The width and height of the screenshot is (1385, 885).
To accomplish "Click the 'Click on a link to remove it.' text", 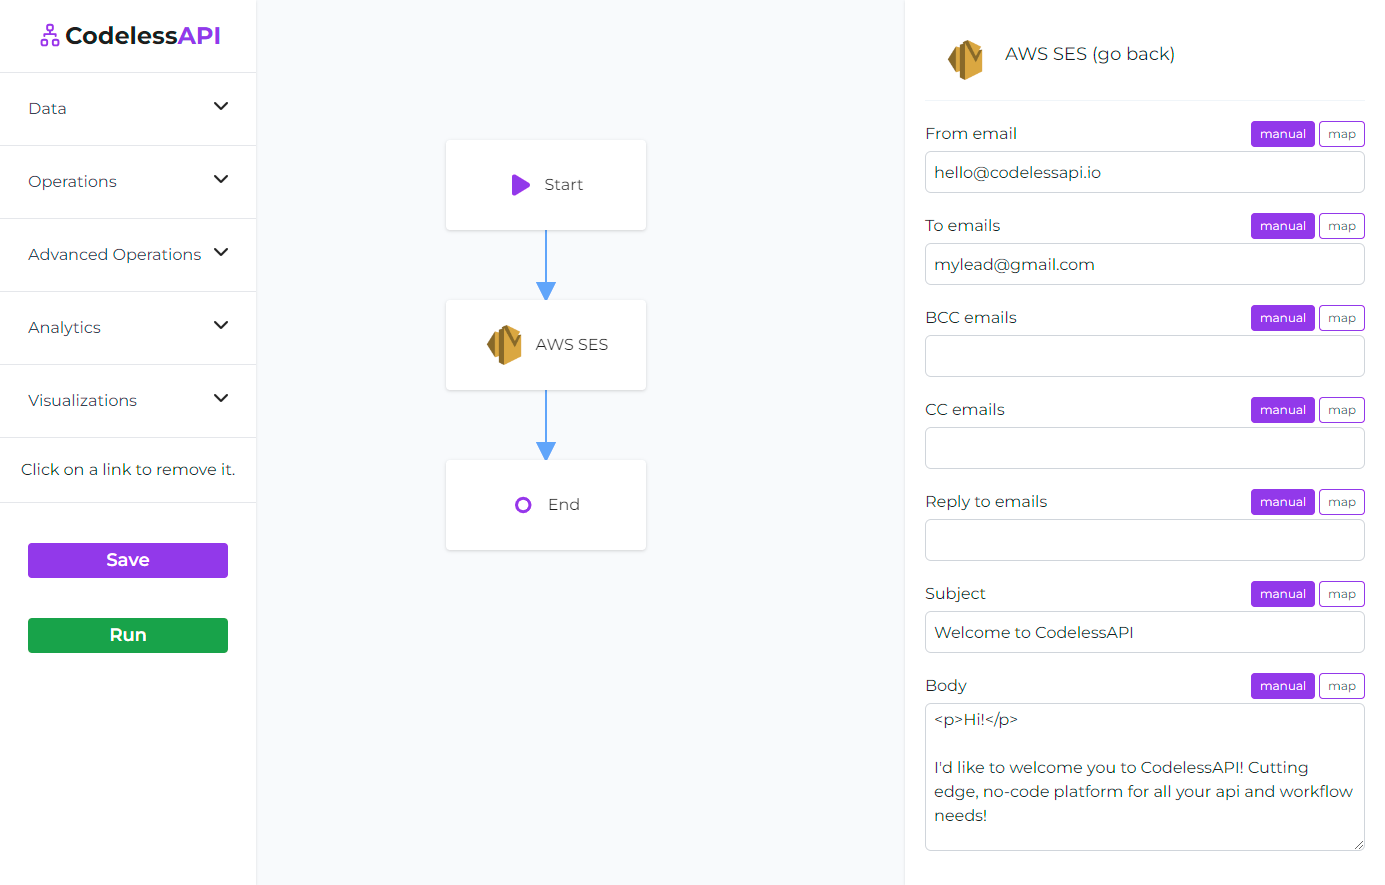I will pyautogui.click(x=128, y=470).
